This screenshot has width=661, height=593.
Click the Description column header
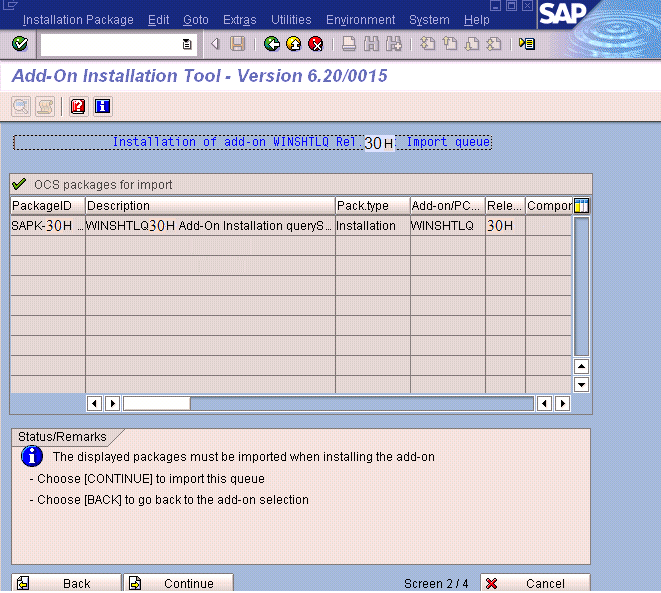click(x=210, y=206)
